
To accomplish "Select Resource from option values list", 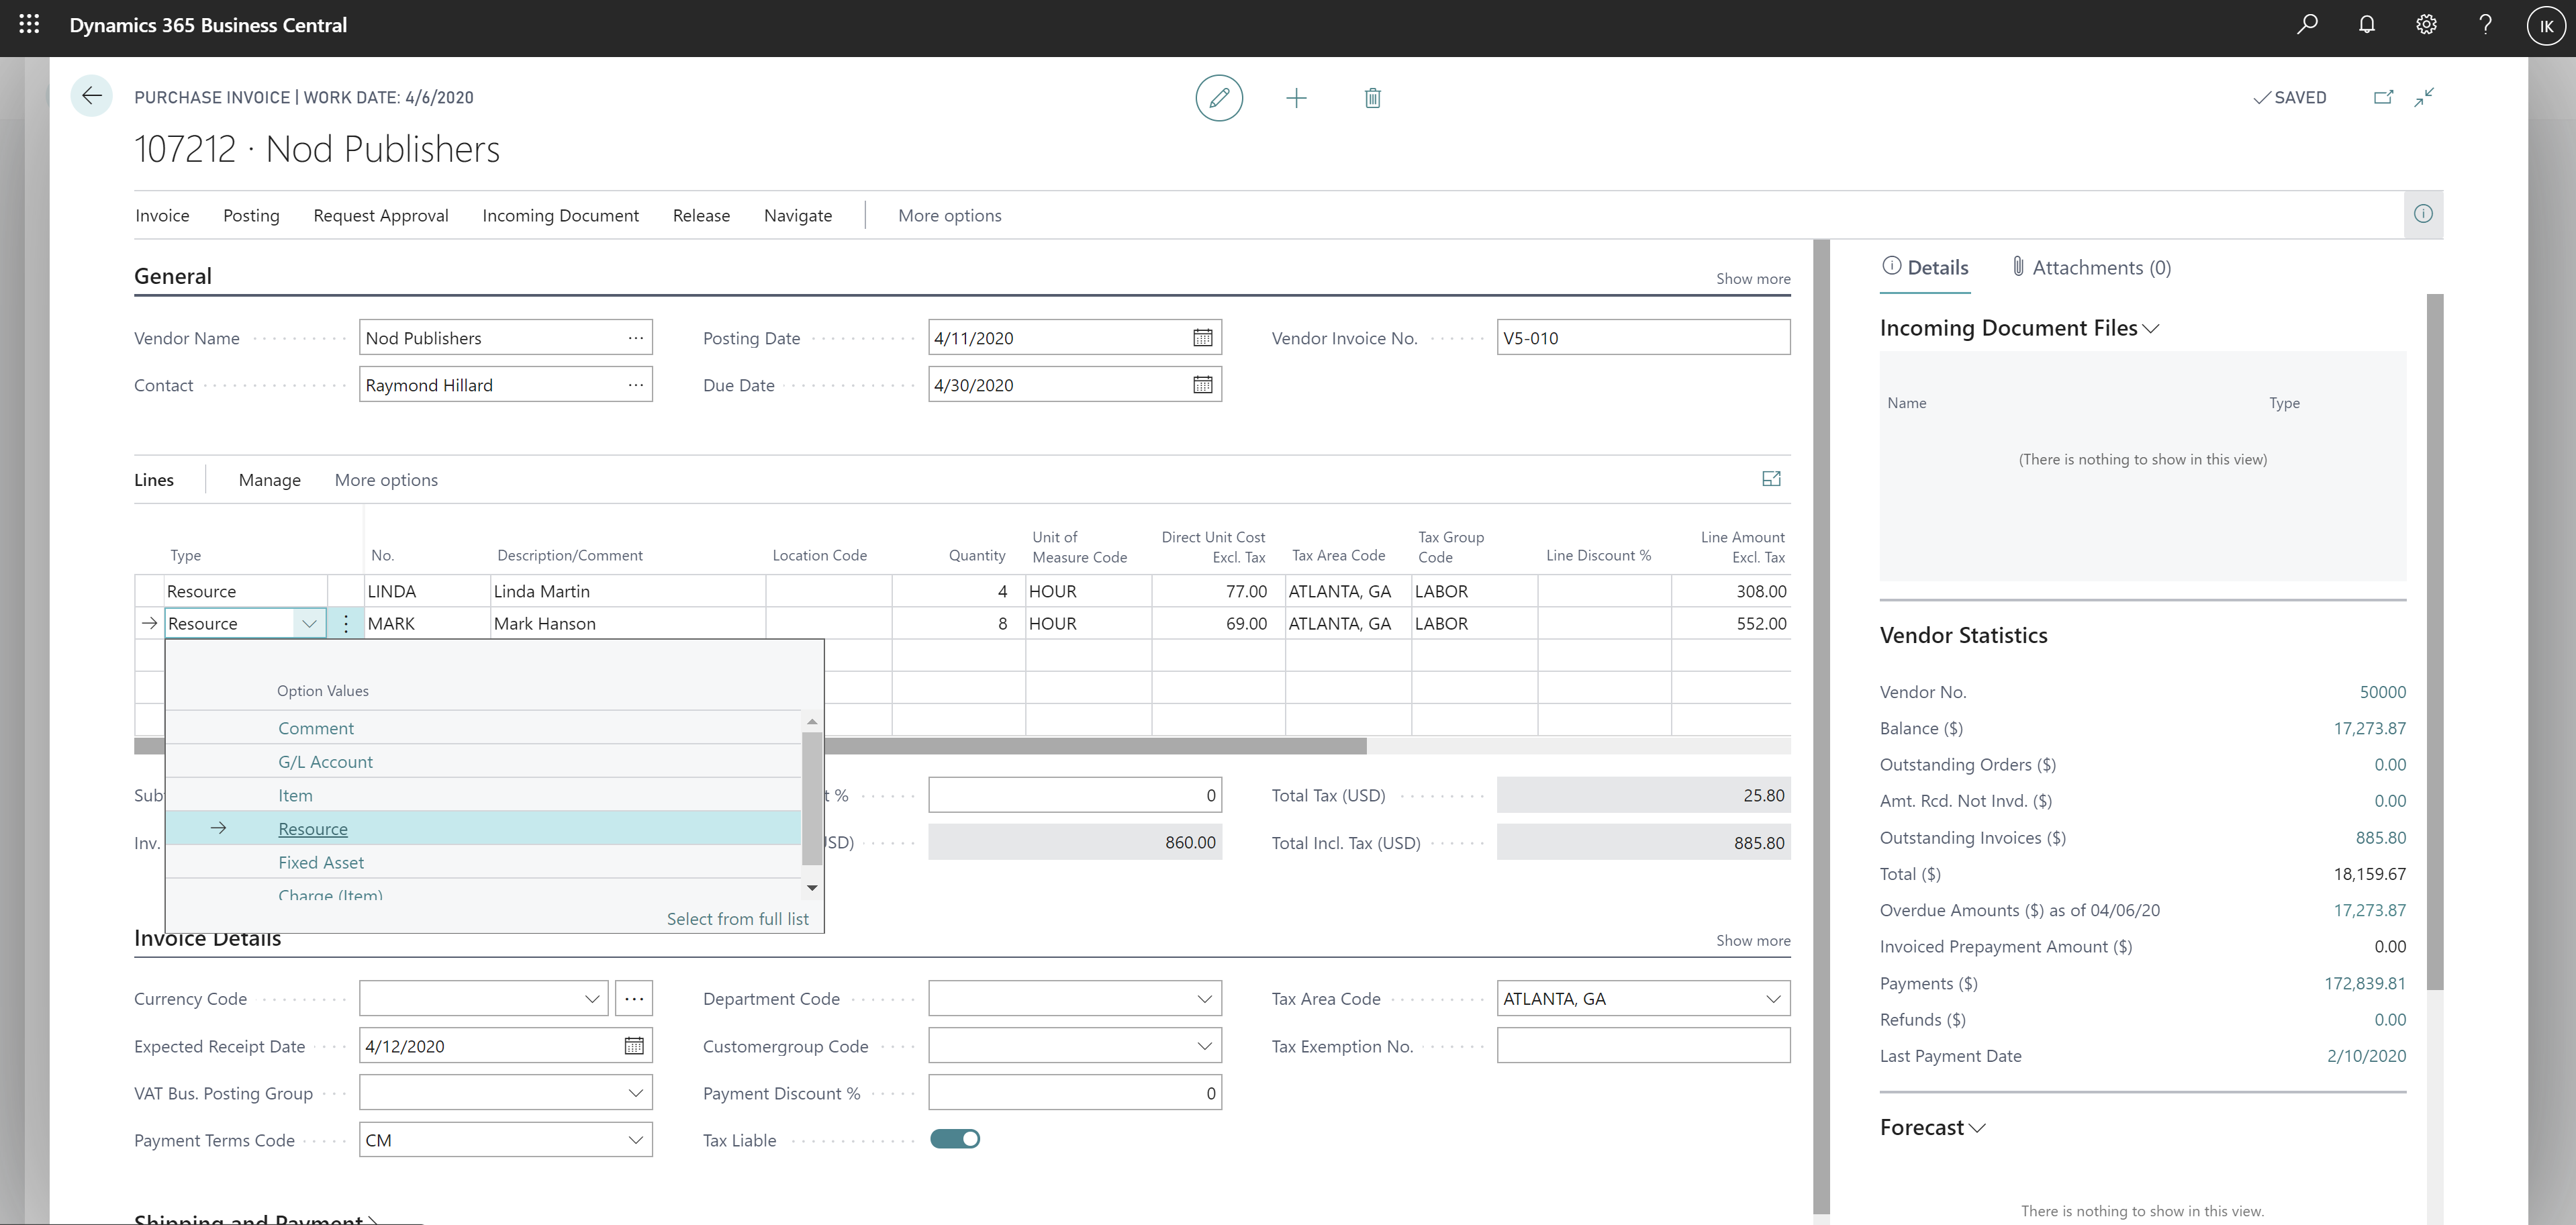I will point(312,828).
